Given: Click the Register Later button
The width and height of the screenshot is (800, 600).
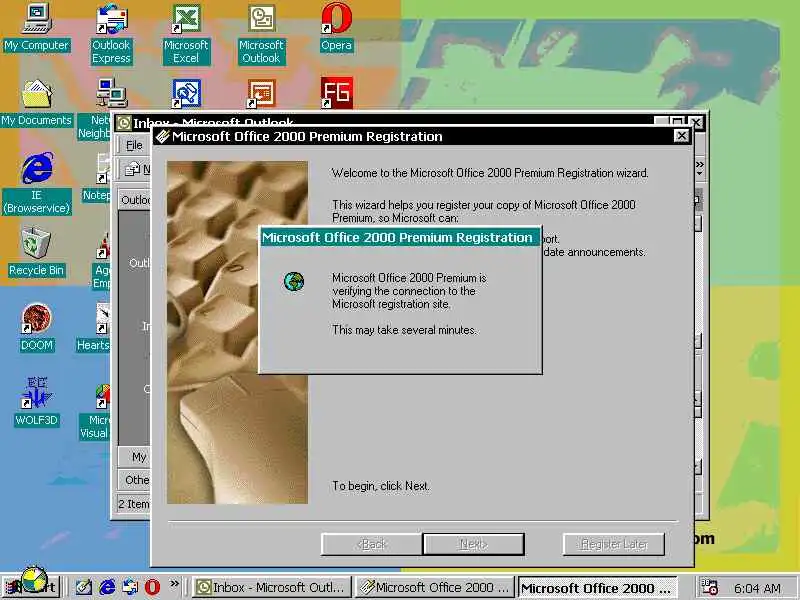Looking at the screenshot, I should click(x=614, y=544).
